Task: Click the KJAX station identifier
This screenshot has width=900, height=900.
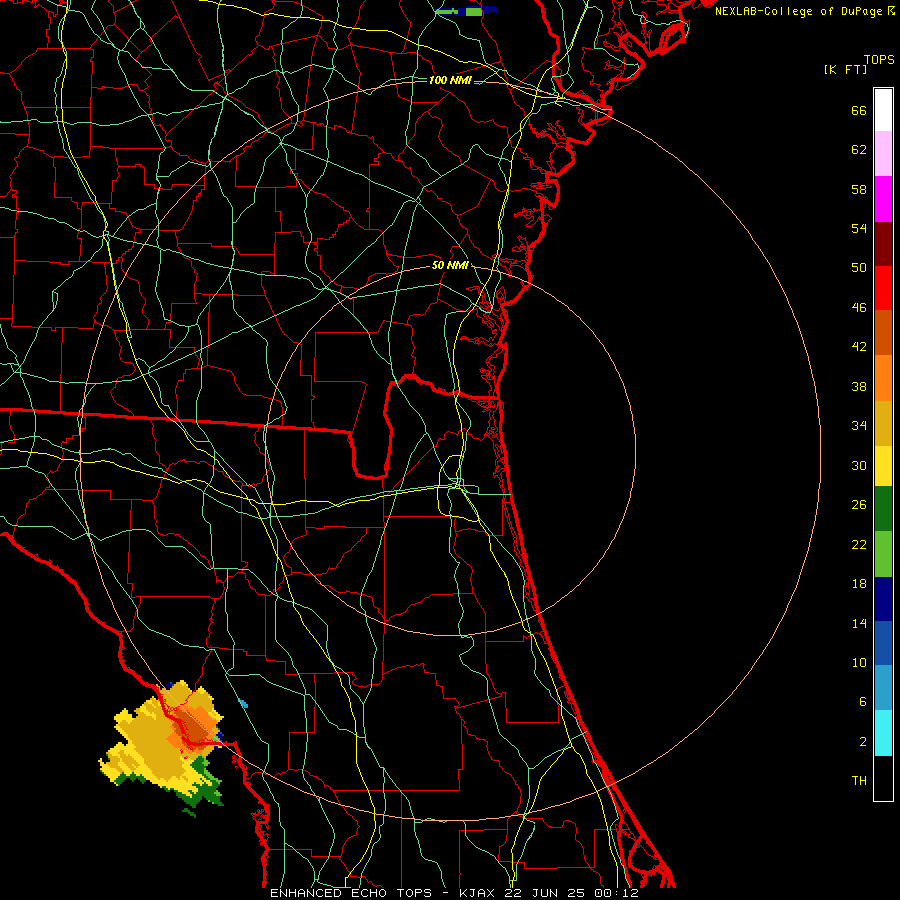Action: [479, 893]
